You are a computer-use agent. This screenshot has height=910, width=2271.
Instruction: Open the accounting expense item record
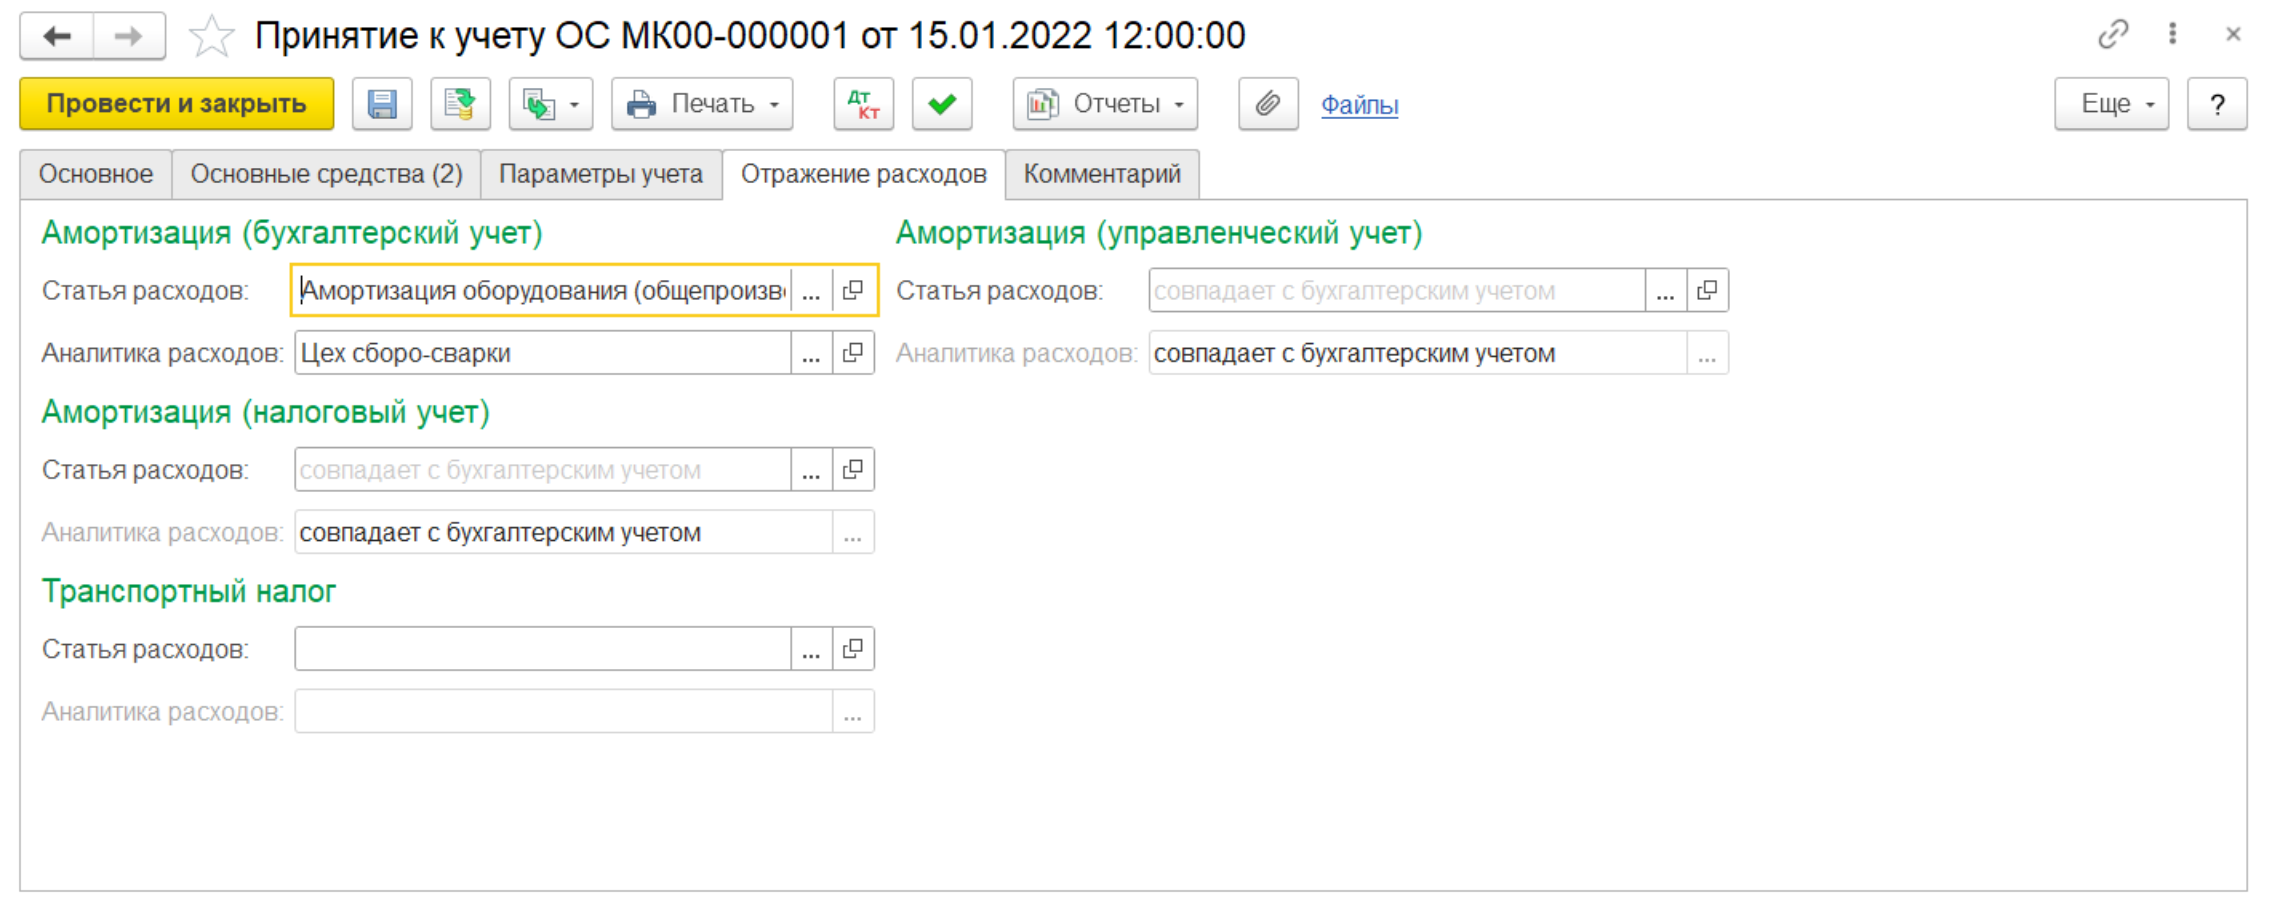point(853,291)
